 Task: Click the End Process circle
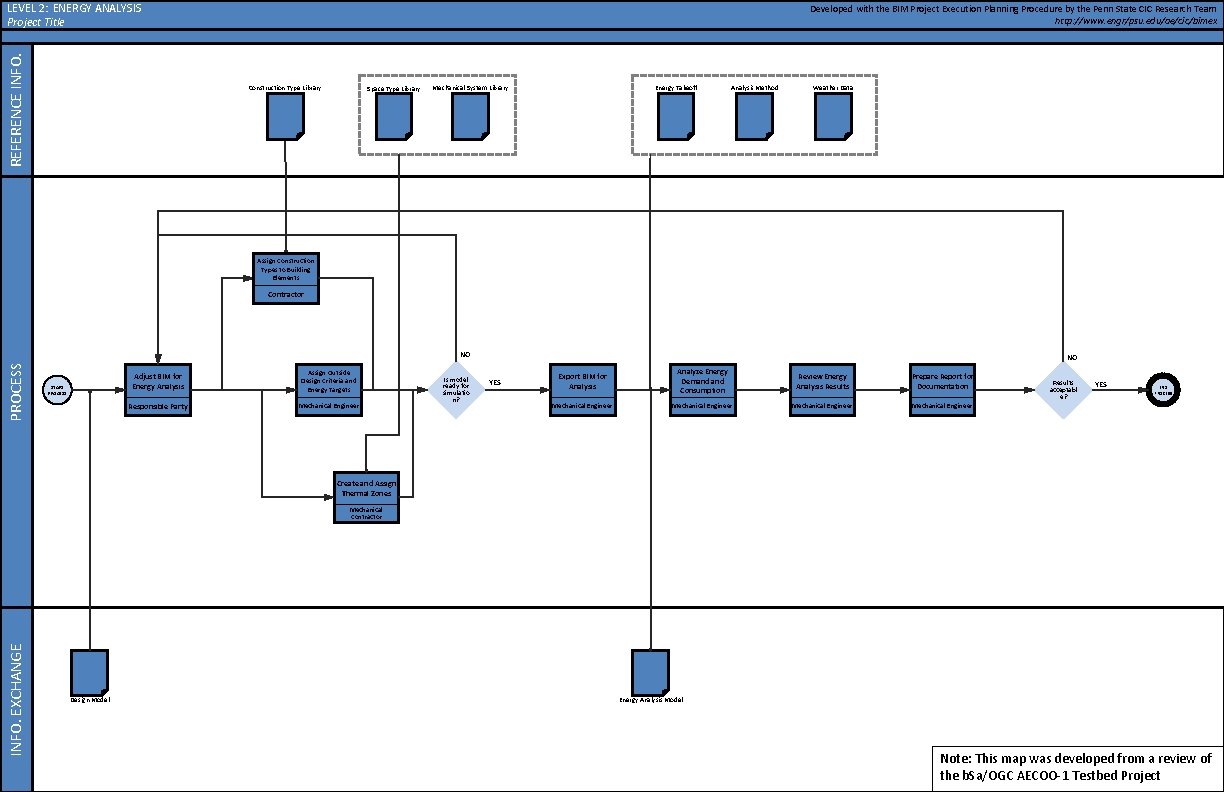[x=1165, y=389]
